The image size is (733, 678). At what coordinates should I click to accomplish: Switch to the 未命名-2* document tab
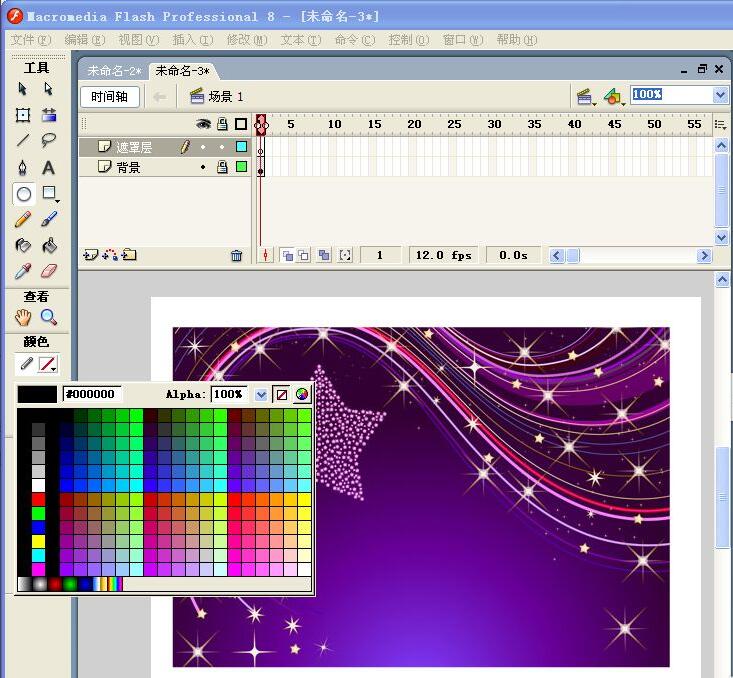point(115,71)
